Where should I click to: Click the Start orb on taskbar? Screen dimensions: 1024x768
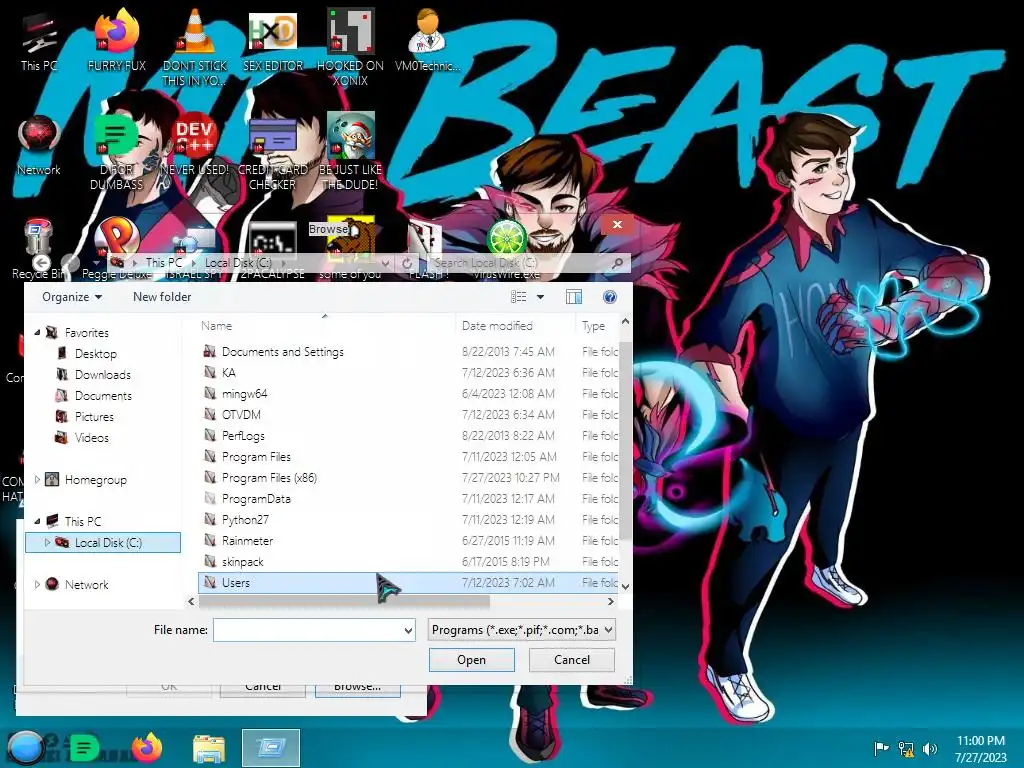click(25, 748)
